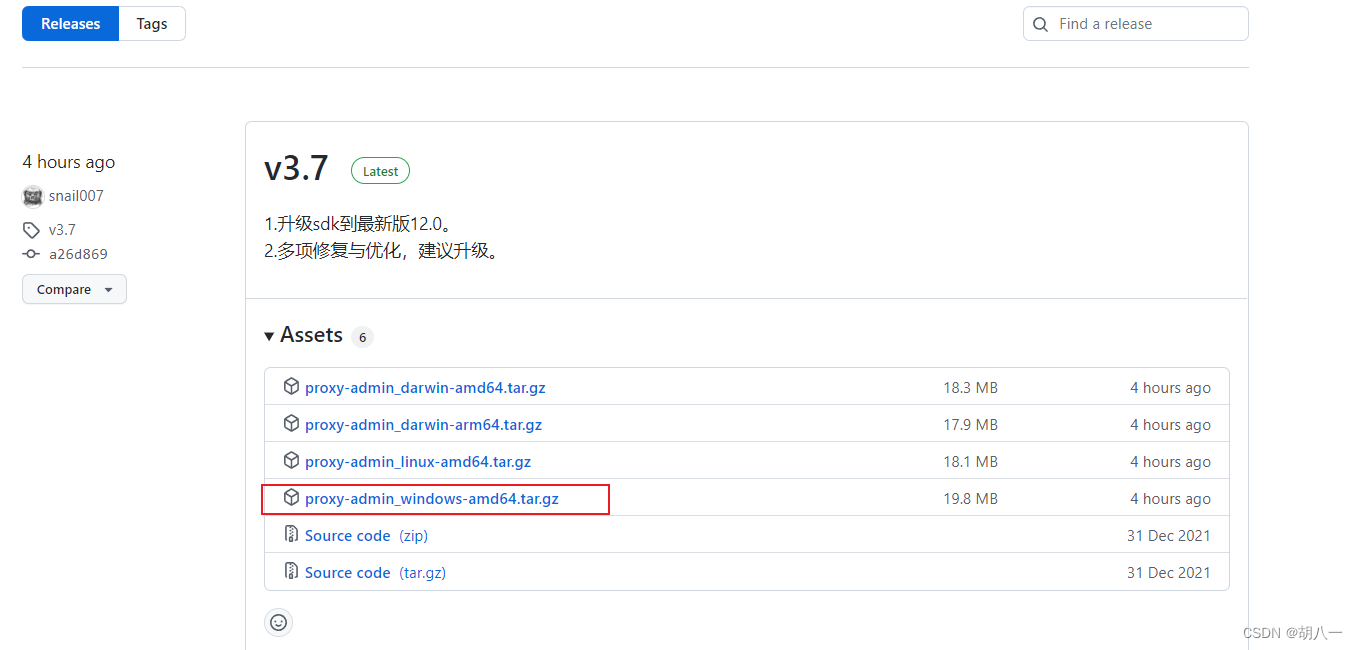
Task: Click the Latest release badge
Action: click(380, 170)
